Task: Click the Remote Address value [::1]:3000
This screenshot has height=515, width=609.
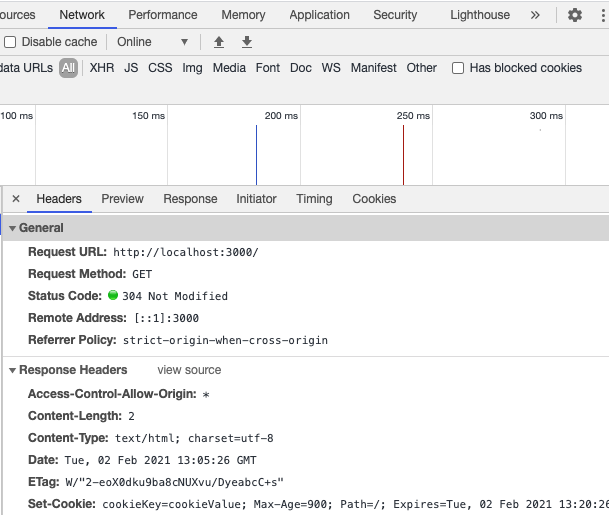Action: [x=167, y=318]
